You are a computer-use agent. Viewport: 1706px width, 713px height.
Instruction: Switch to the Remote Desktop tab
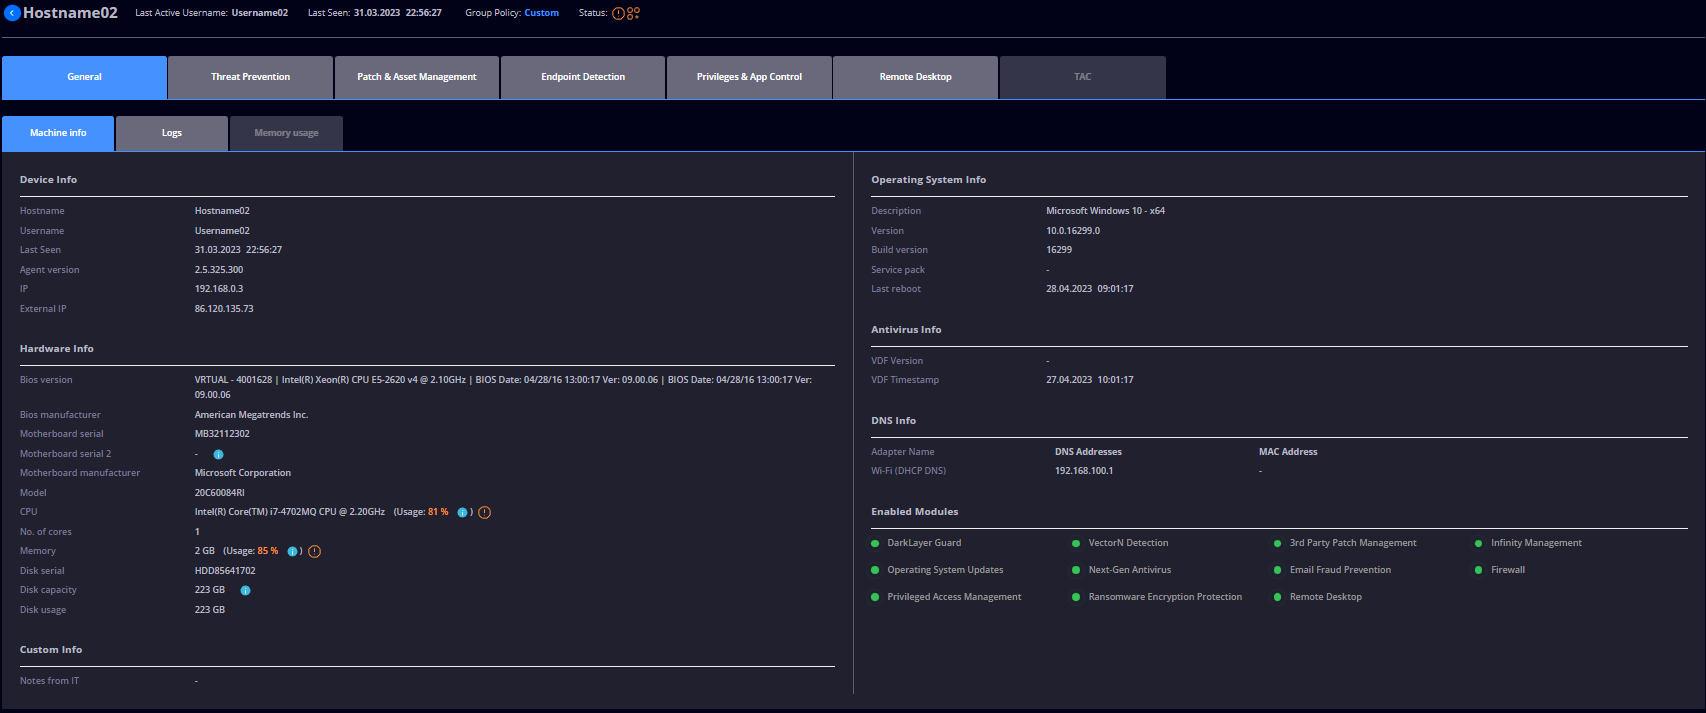tap(915, 77)
